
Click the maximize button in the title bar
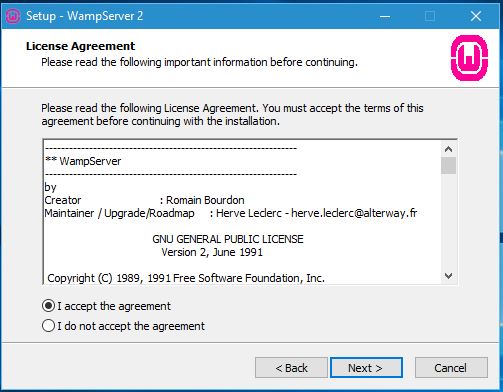pos(430,16)
